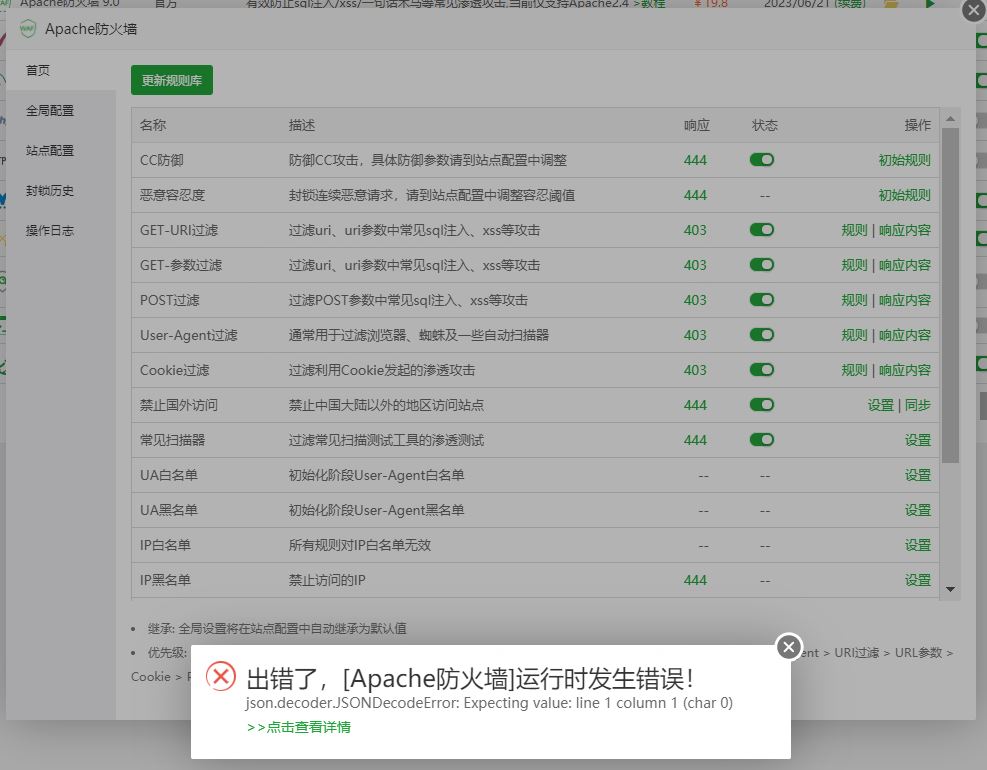Open the 首页 tab in sidebar

[x=61, y=70]
